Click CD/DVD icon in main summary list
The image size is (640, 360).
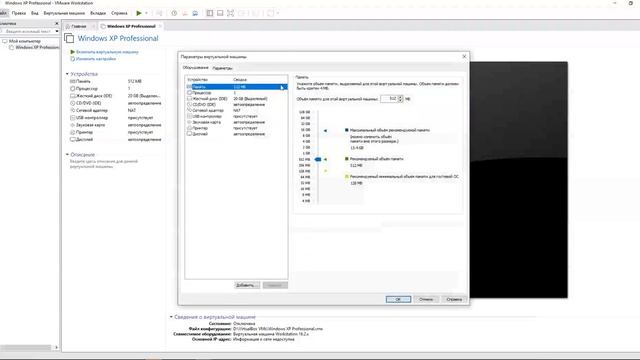coord(72,103)
